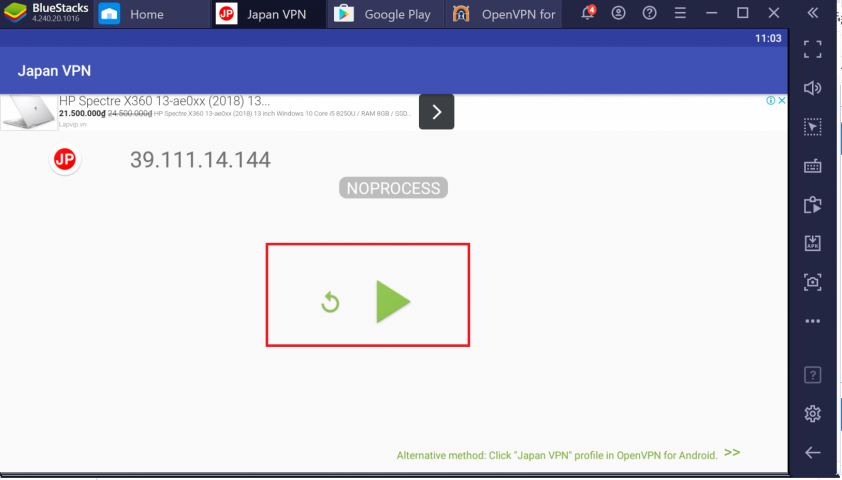
Task: Click the back arrow in sidebar
Action: (812, 453)
